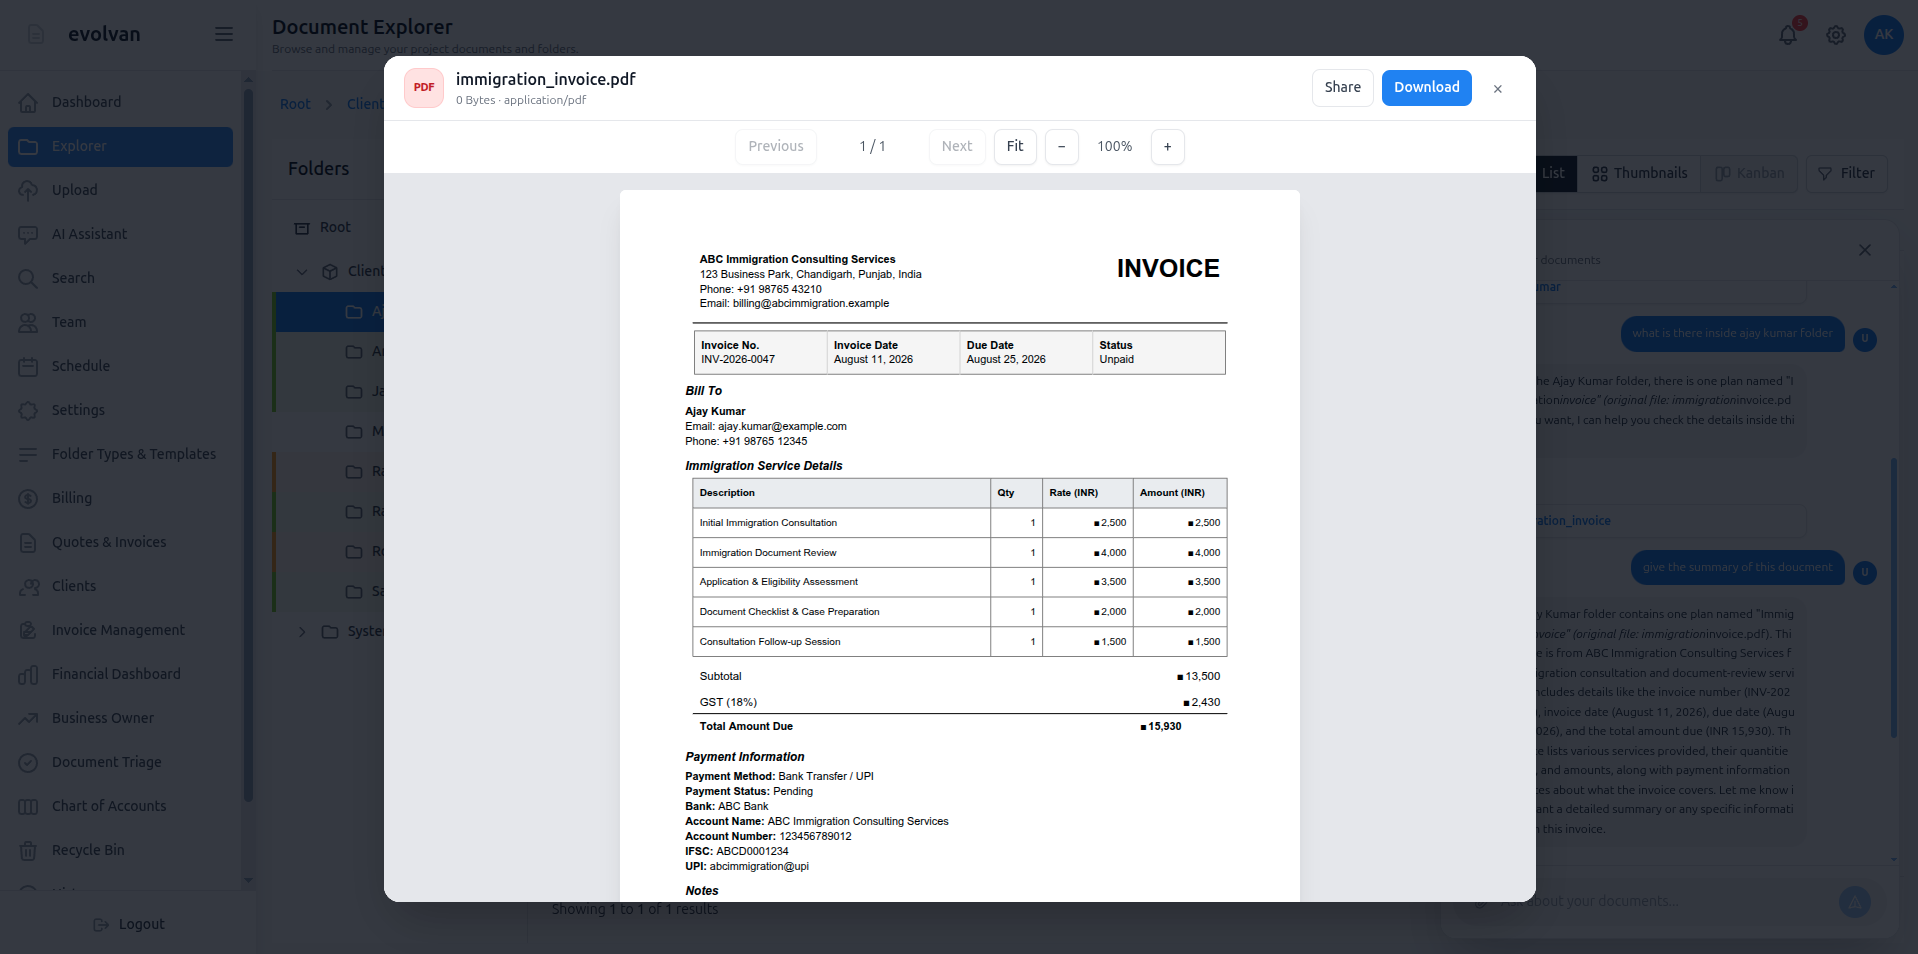The image size is (1918, 954).
Task: Open Recycle Bin in sidebar
Action: click(x=120, y=850)
